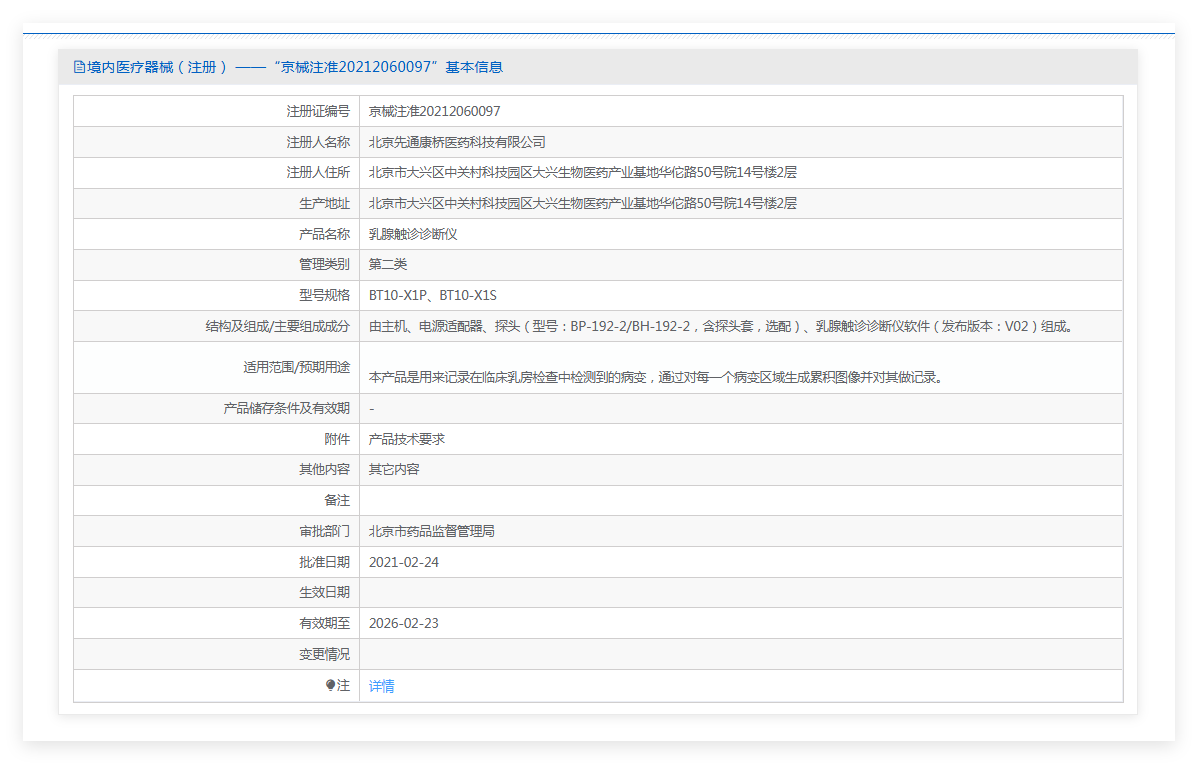
Task: Click the 变更情况 row label
Action: pos(324,654)
